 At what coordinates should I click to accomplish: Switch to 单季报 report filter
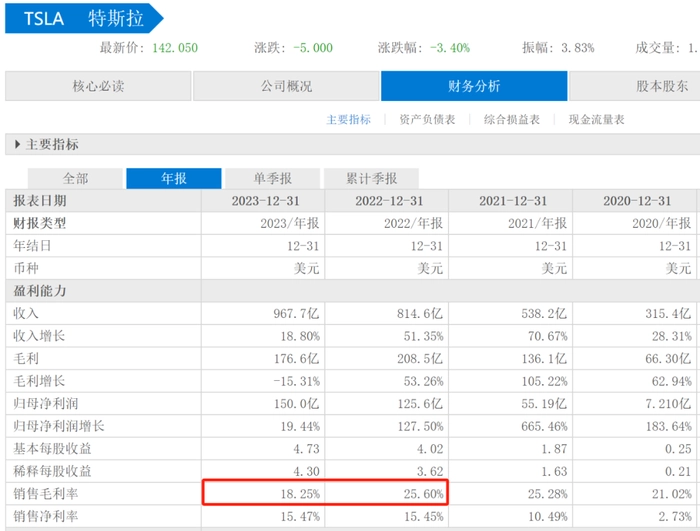coord(272,179)
